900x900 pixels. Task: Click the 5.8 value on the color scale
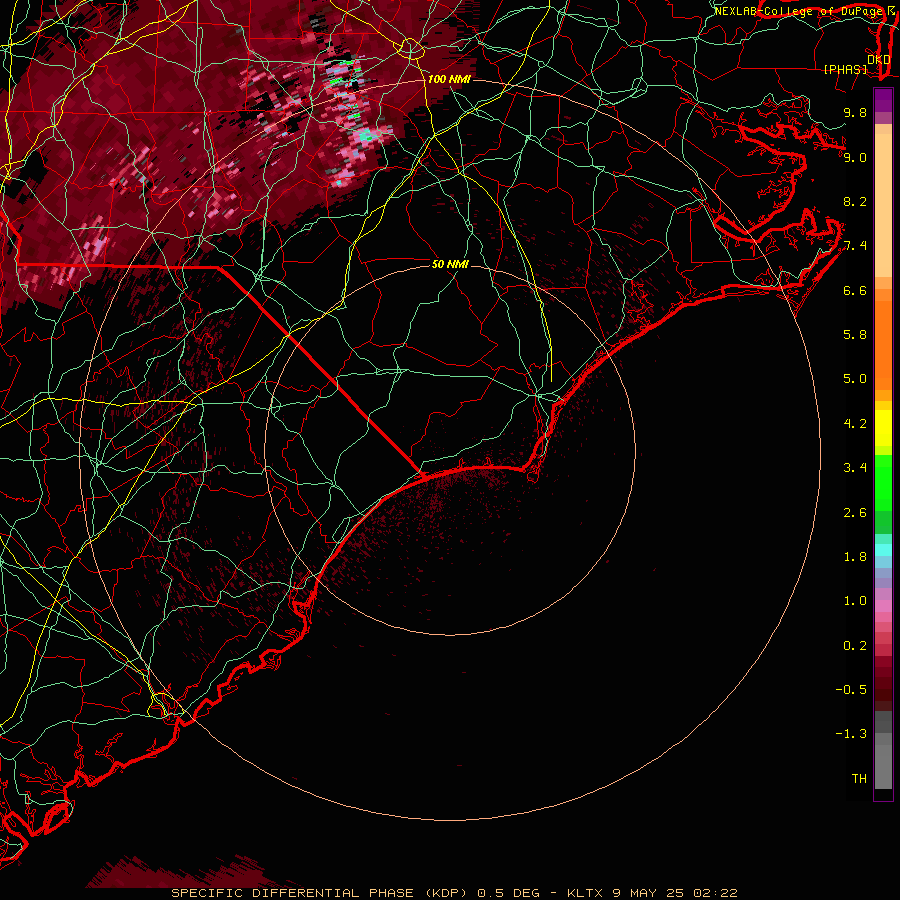(x=855, y=335)
